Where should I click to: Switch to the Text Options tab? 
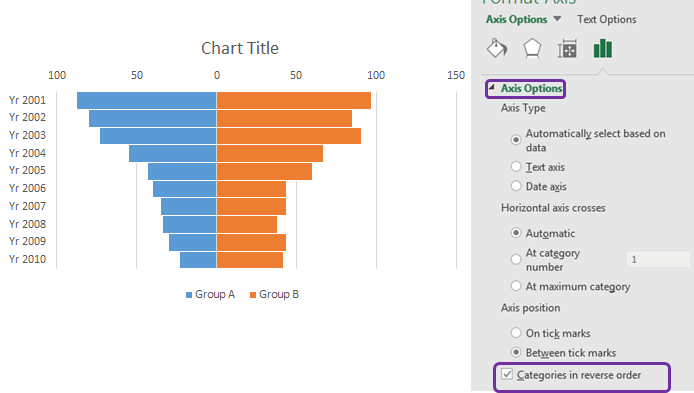click(606, 19)
